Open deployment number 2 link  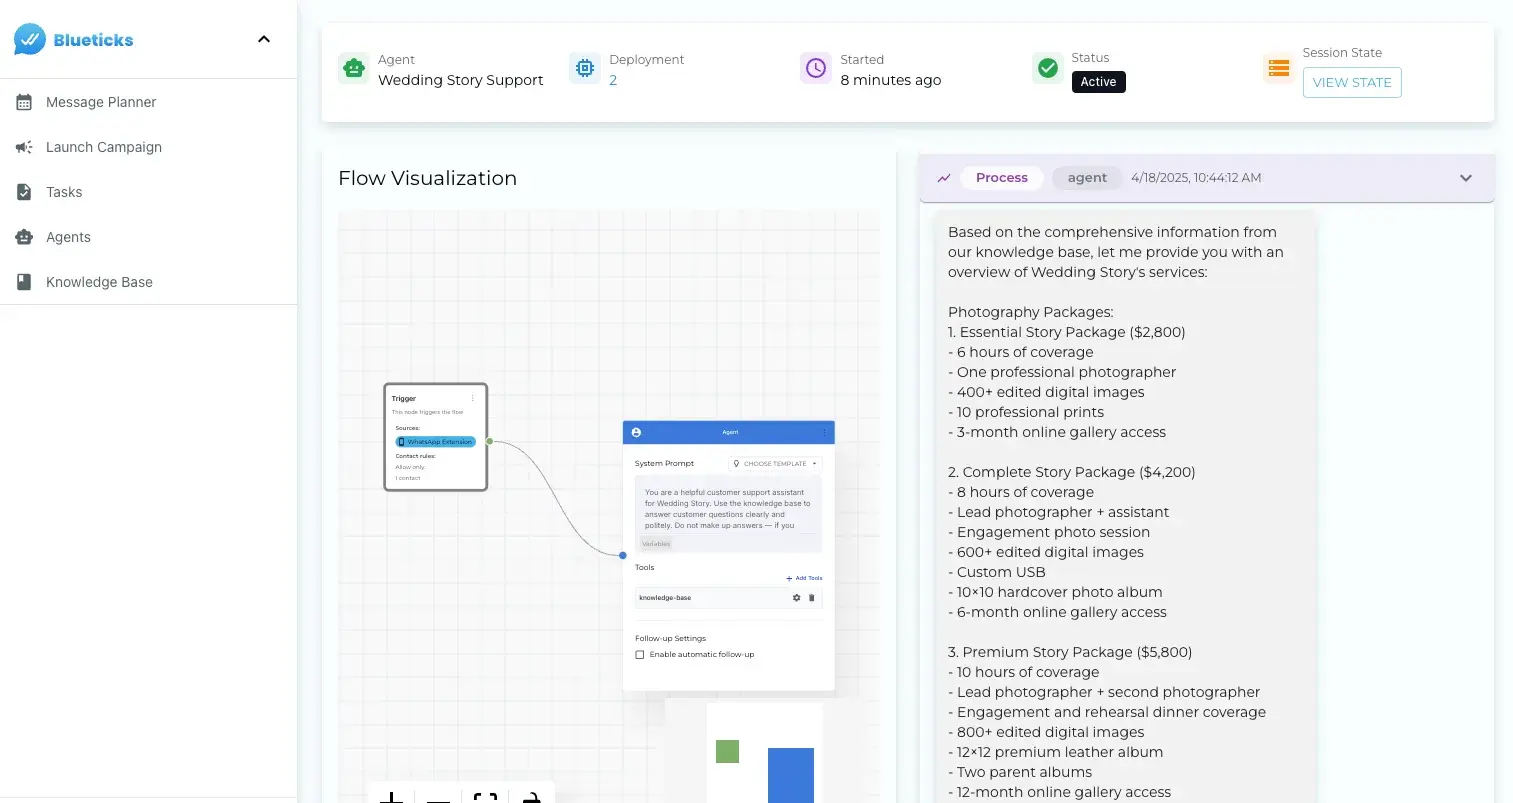pos(613,80)
